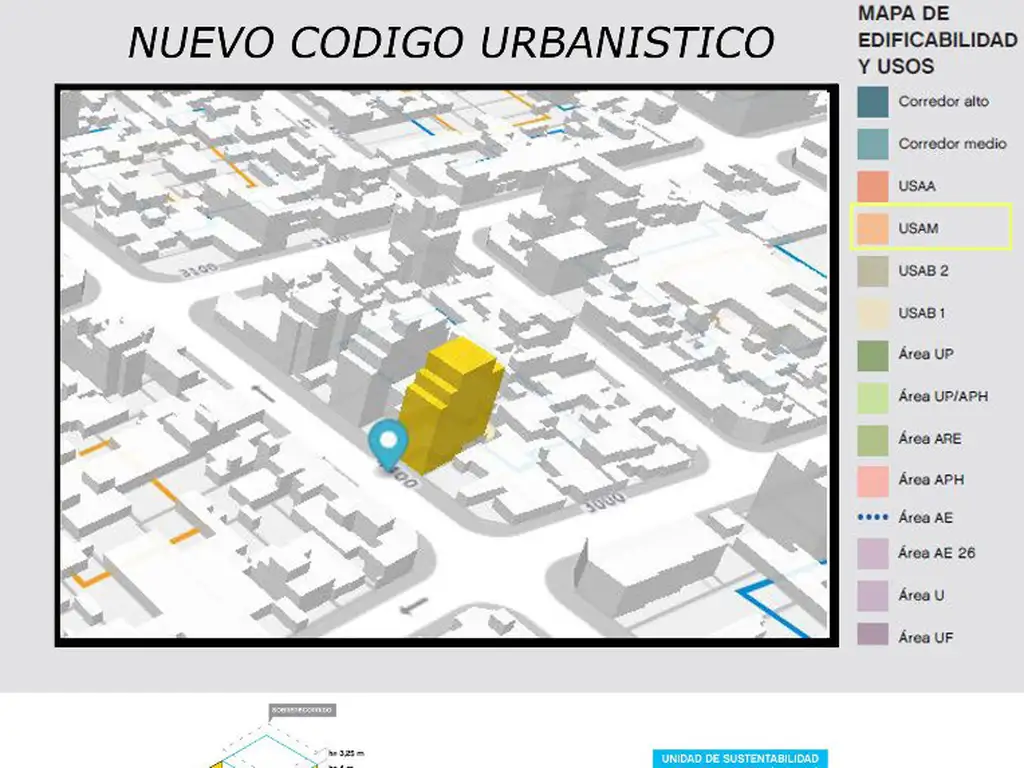Image resolution: width=1024 pixels, height=768 pixels.
Task: Select the USAA legend color swatch
Action: 872,186
